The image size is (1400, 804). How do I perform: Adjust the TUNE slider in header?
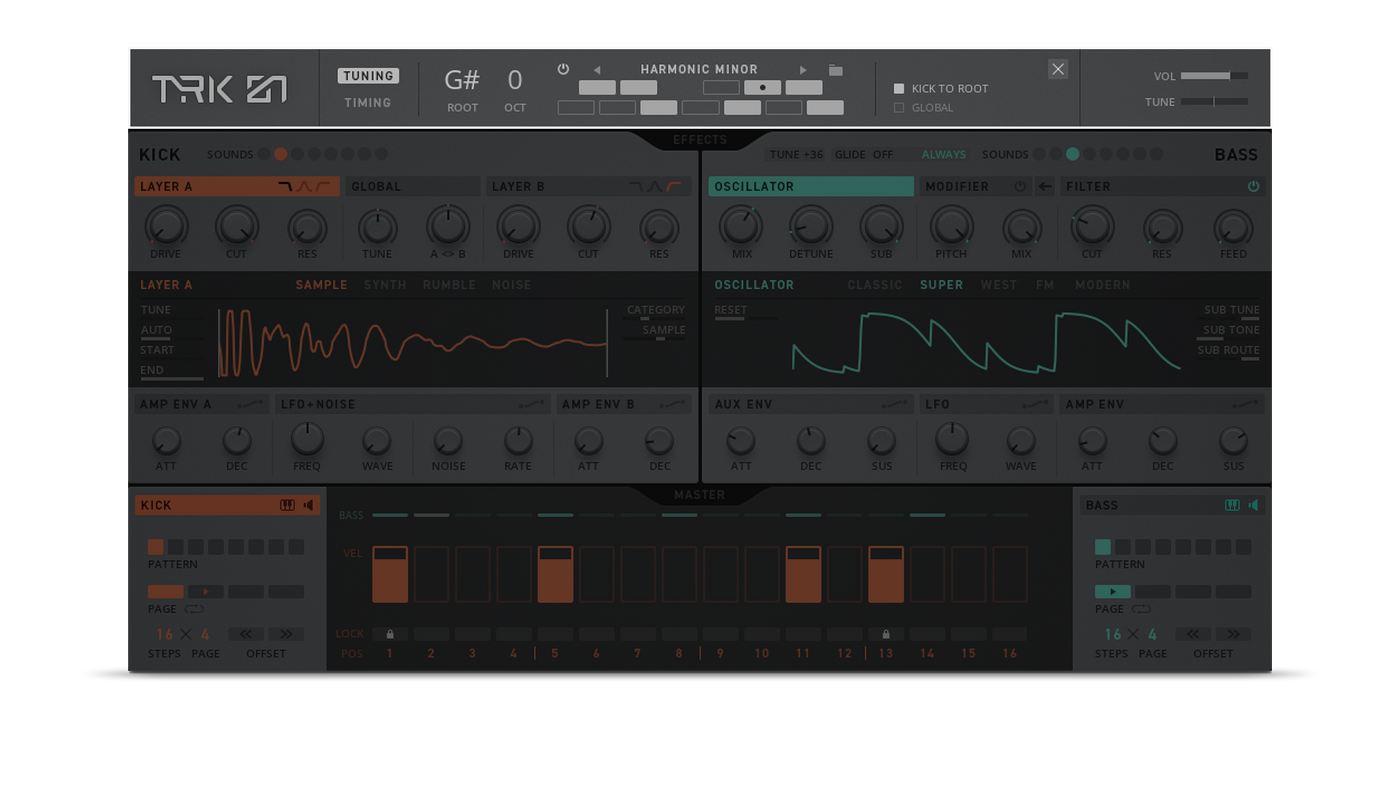coord(1214,102)
